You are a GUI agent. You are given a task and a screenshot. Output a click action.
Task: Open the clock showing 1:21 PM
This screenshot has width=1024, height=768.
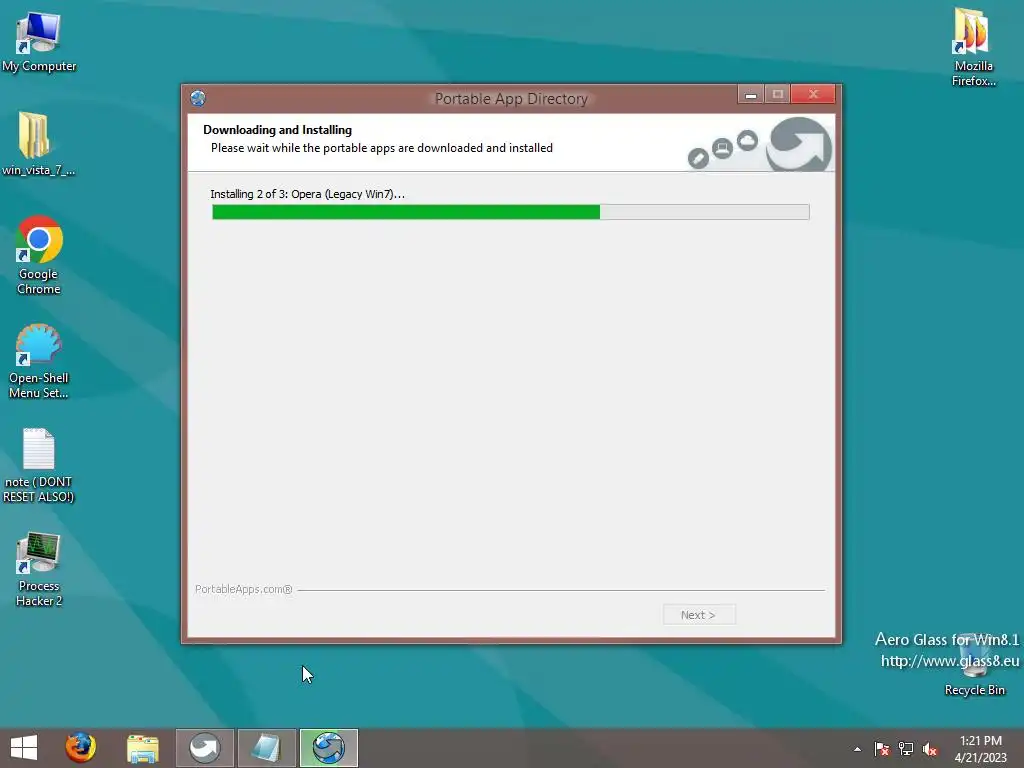[x=980, y=748]
